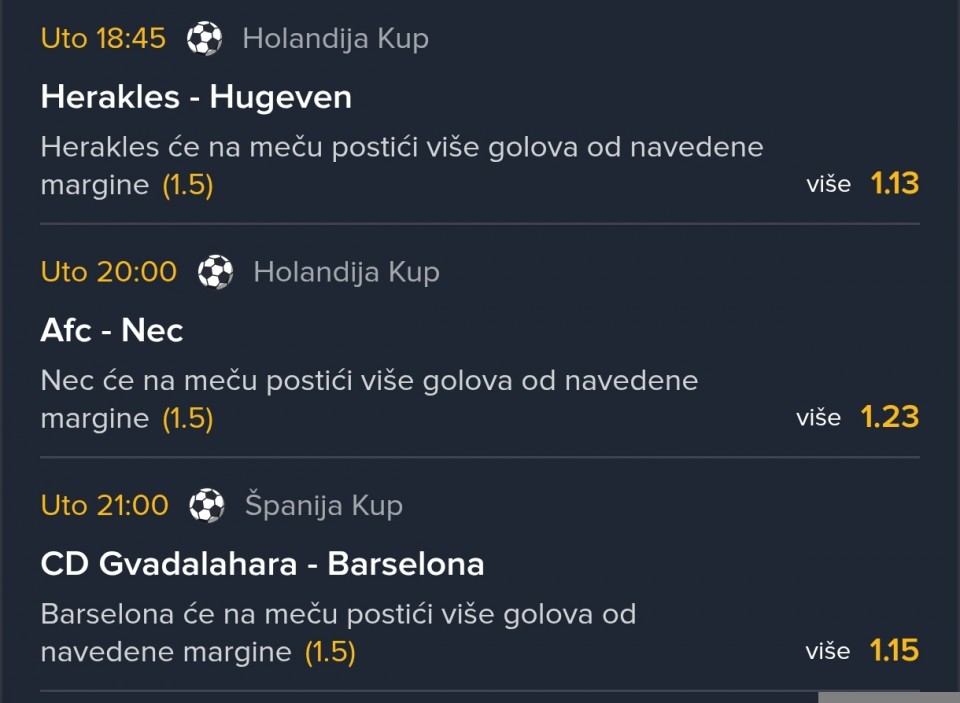Click the (1.5) margin in Nec bet

click(x=188, y=419)
